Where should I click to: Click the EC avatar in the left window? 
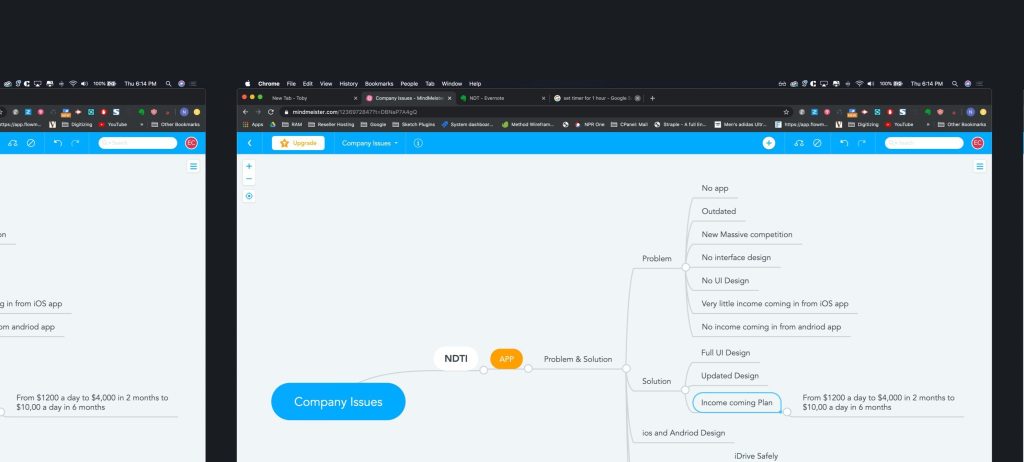191,143
